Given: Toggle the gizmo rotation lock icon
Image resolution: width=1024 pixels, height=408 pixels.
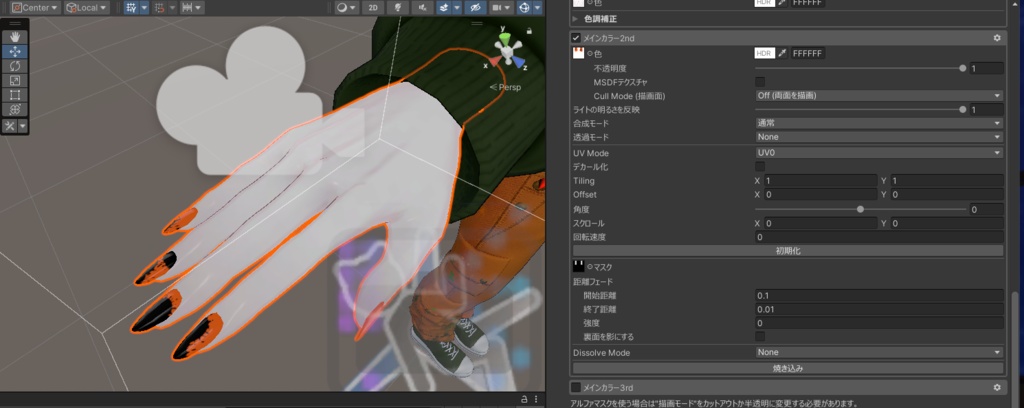Looking at the screenshot, I should (x=529, y=31).
